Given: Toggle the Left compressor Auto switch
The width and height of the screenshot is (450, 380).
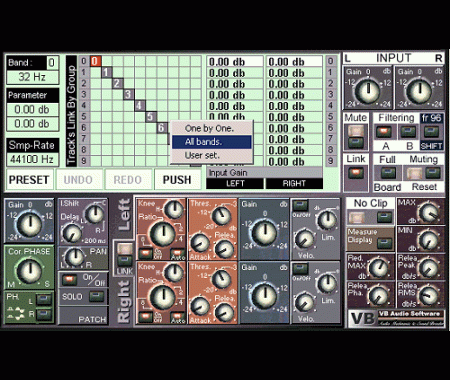Looking at the screenshot, I should coord(178,254).
